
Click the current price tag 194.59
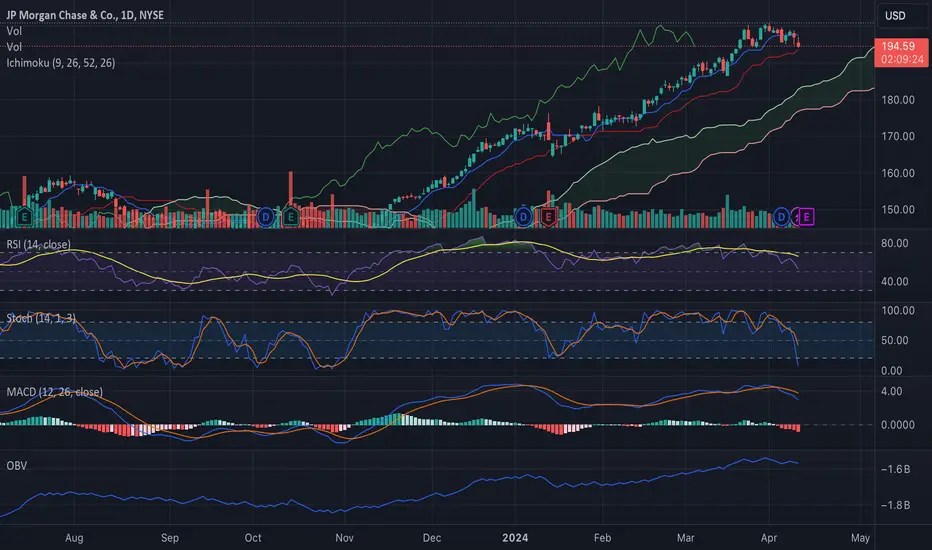pyautogui.click(x=898, y=46)
